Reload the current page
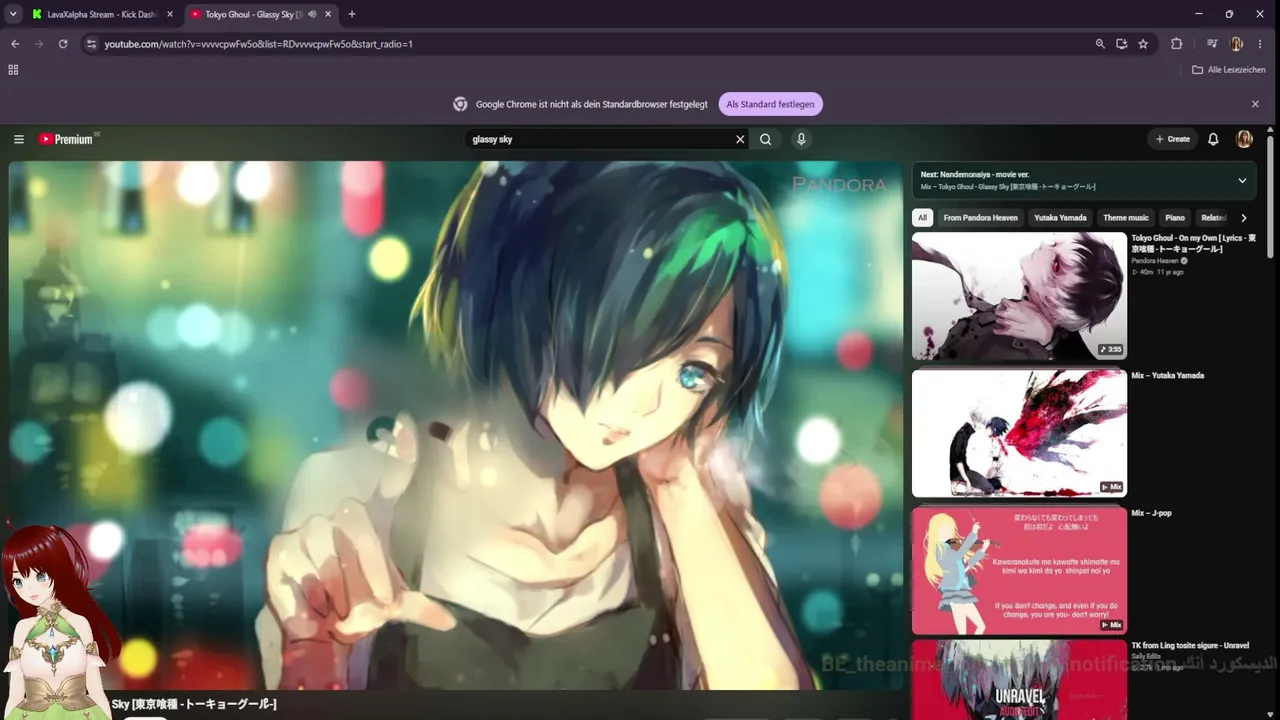The height and width of the screenshot is (720, 1280). point(63,44)
